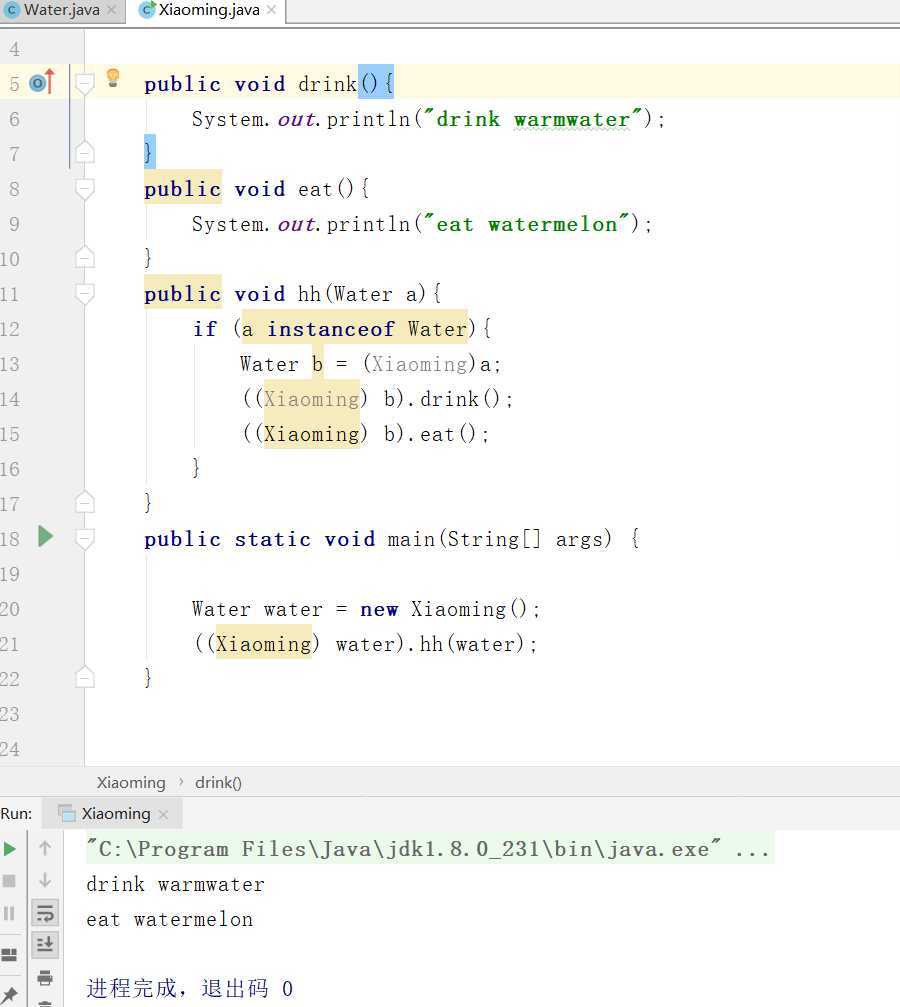Screen dimensions: 900x1007
Task: Stop the running process
Action: (10, 880)
